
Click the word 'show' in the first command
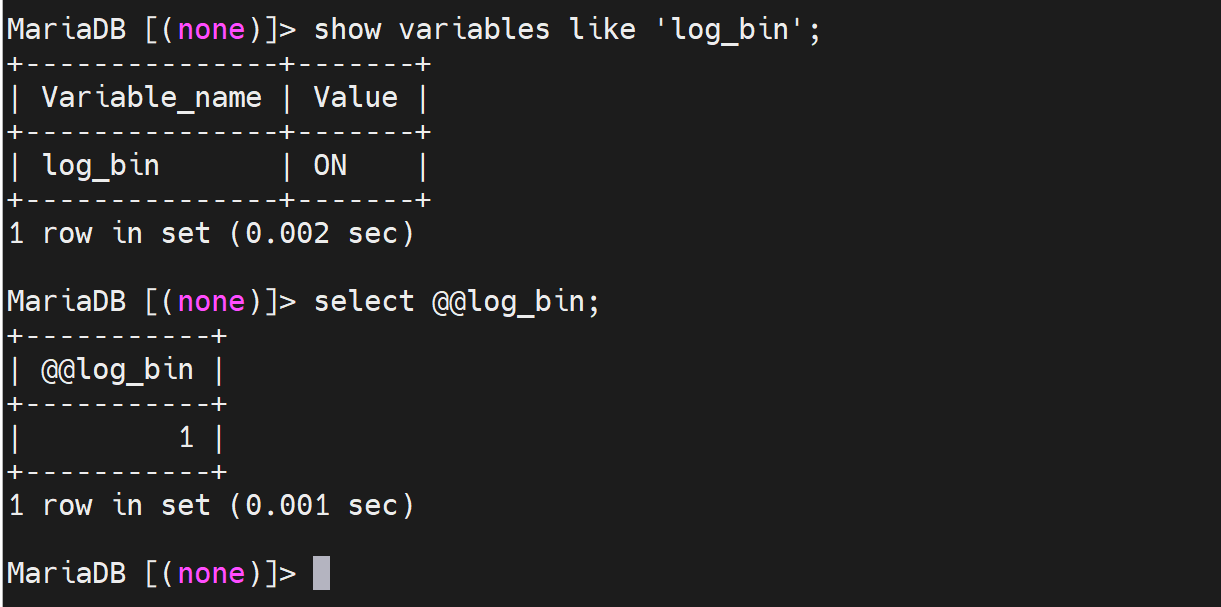347,29
